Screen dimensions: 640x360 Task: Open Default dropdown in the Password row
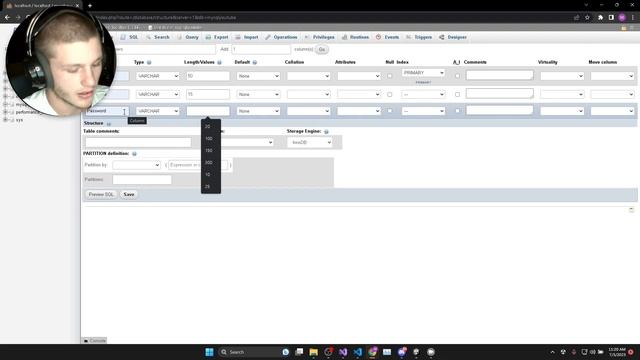tap(258, 111)
